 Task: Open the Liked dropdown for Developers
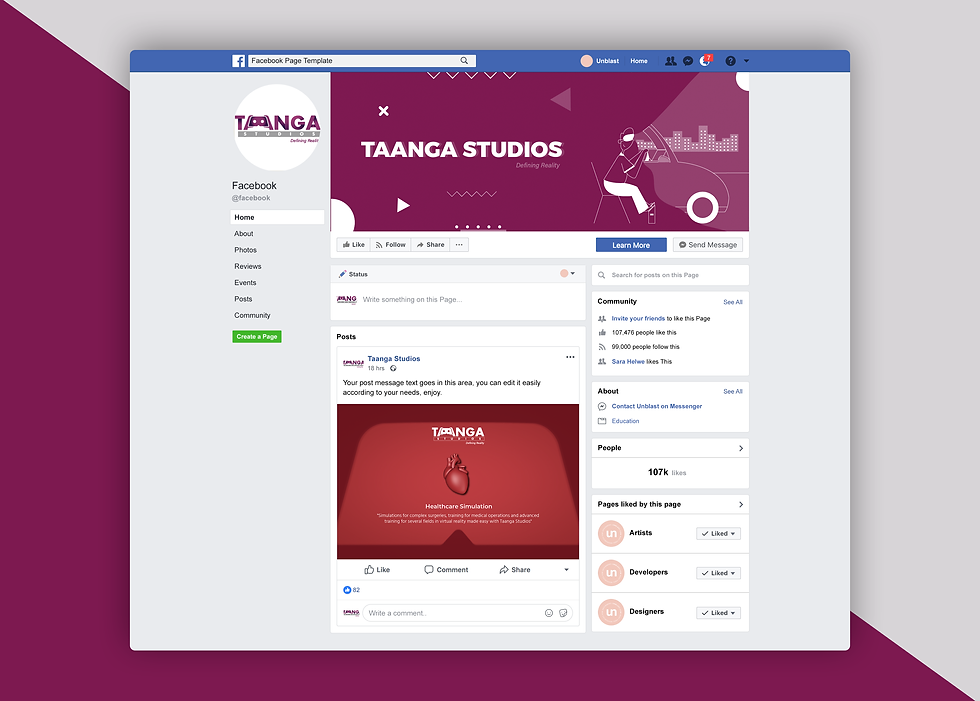(x=719, y=573)
